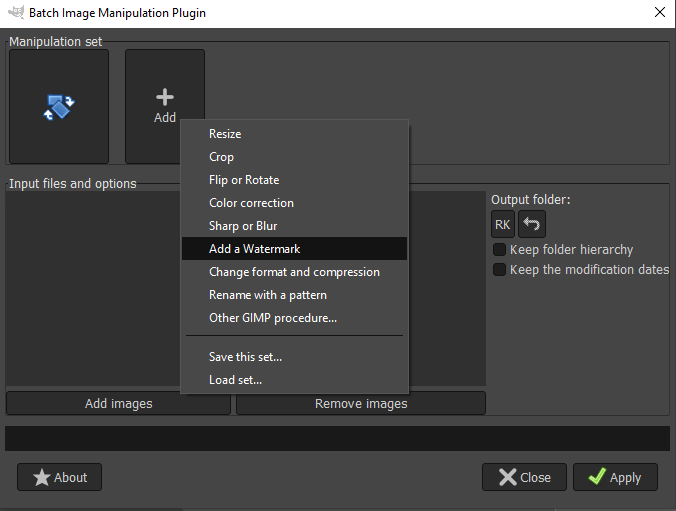Click the Resize manipulation icon in set

click(58, 106)
